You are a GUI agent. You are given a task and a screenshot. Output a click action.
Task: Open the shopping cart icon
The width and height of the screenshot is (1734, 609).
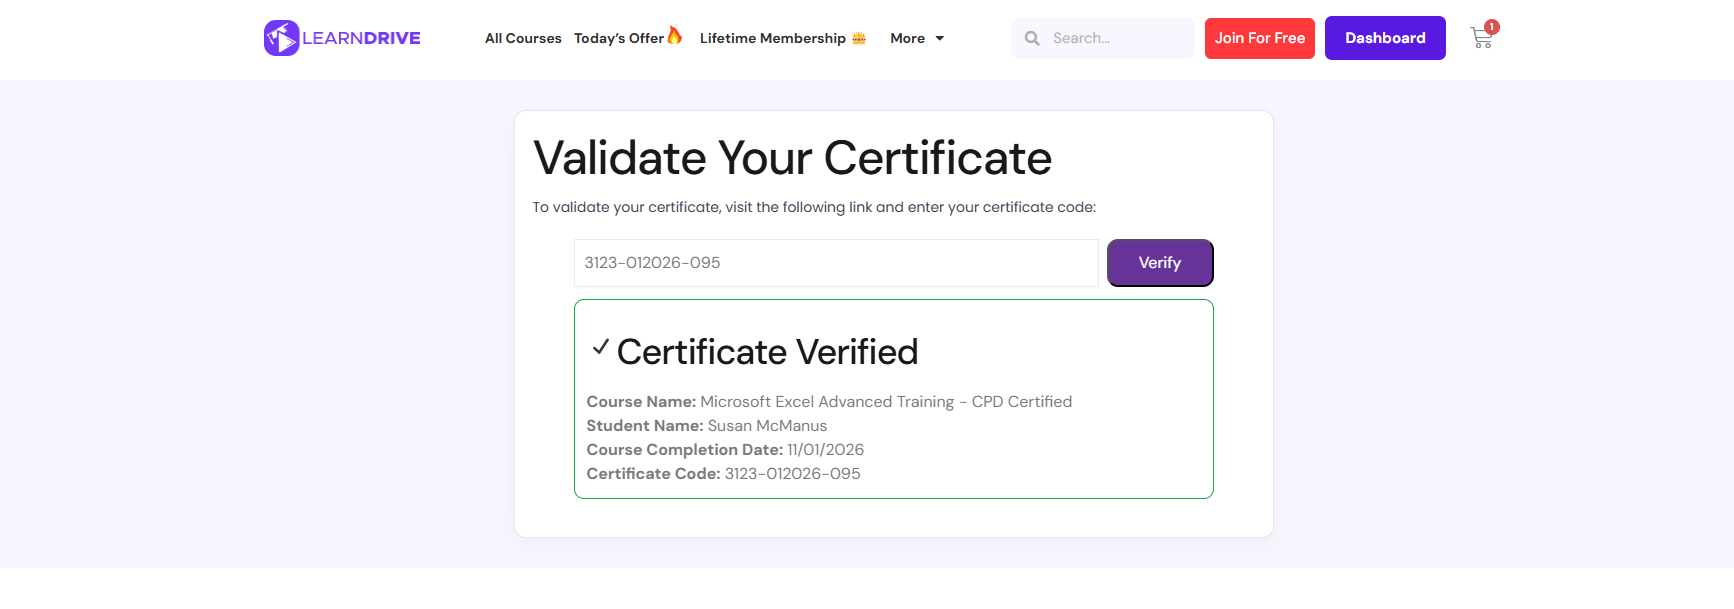click(1481, 39)
